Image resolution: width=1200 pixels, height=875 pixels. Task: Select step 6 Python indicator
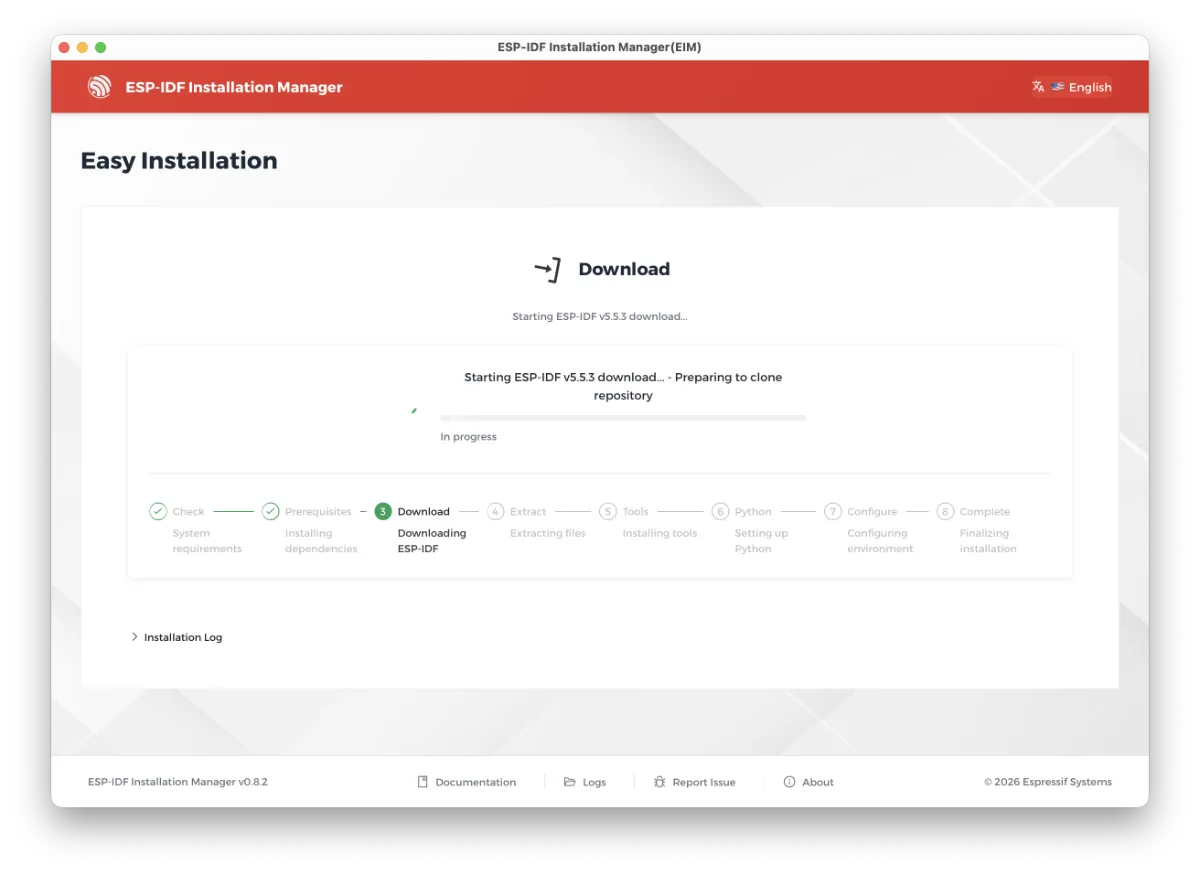point(720,511)
